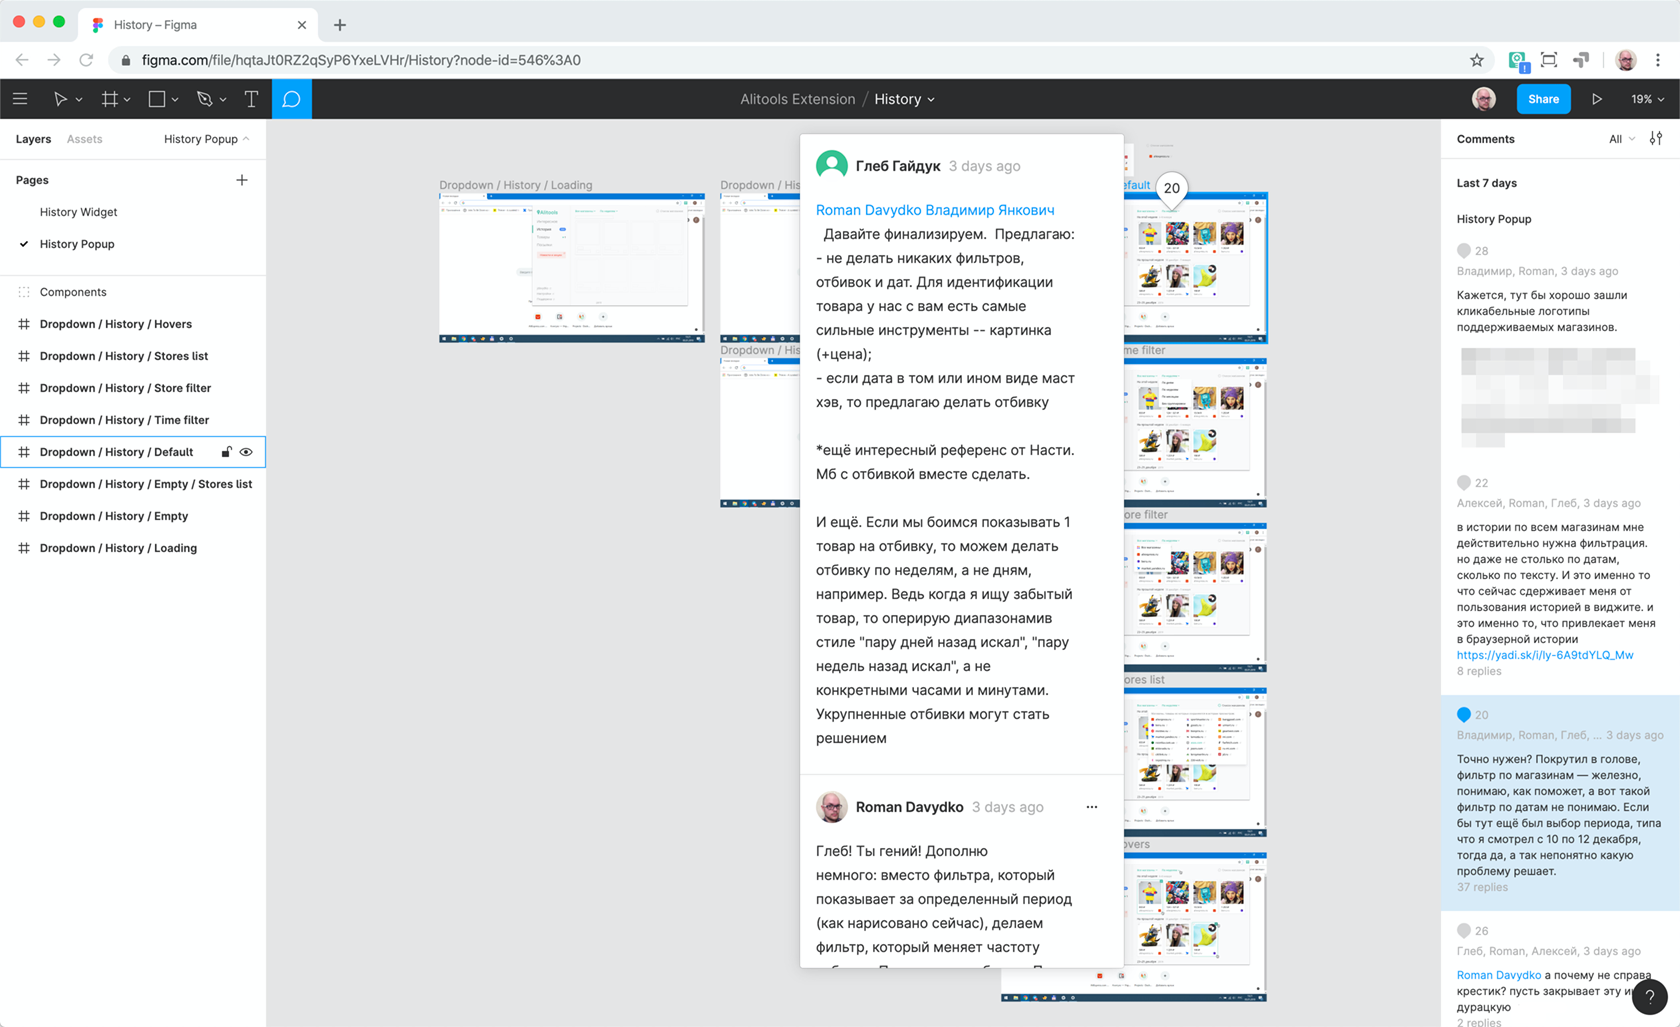The height and width of the screenshot is (1027, 1680).
Task: Open the yadi.sk link in comment 28
Action: [1545, 654]
